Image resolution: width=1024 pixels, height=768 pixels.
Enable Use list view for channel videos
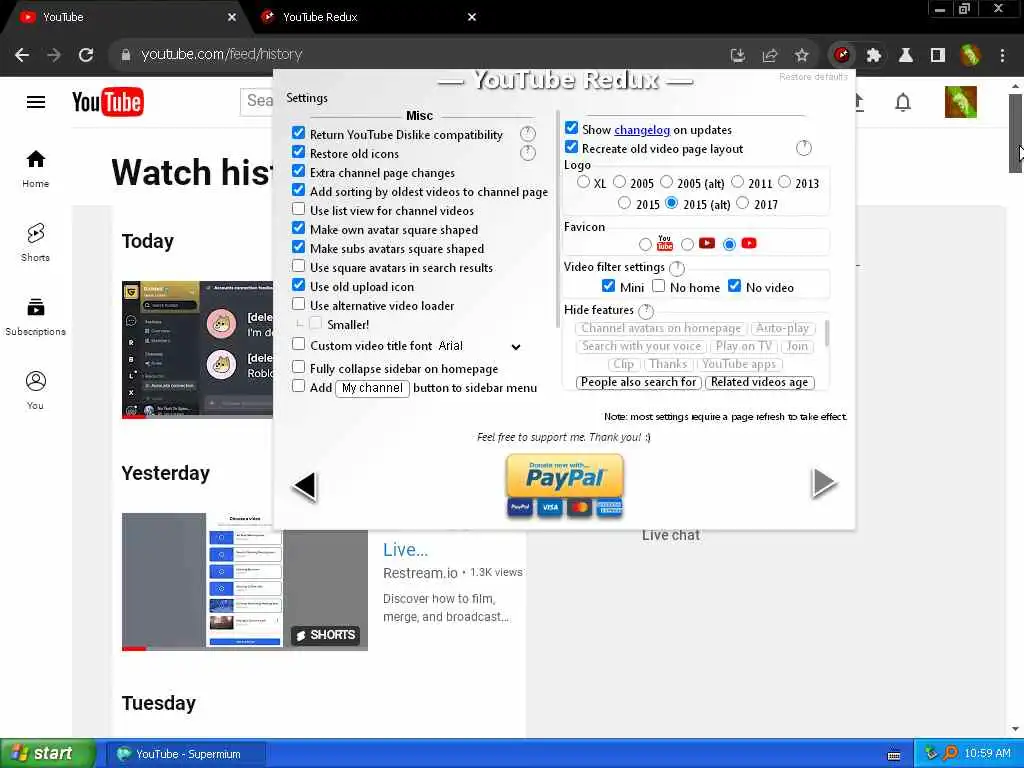pyautogui.click(x=298, y=208)
